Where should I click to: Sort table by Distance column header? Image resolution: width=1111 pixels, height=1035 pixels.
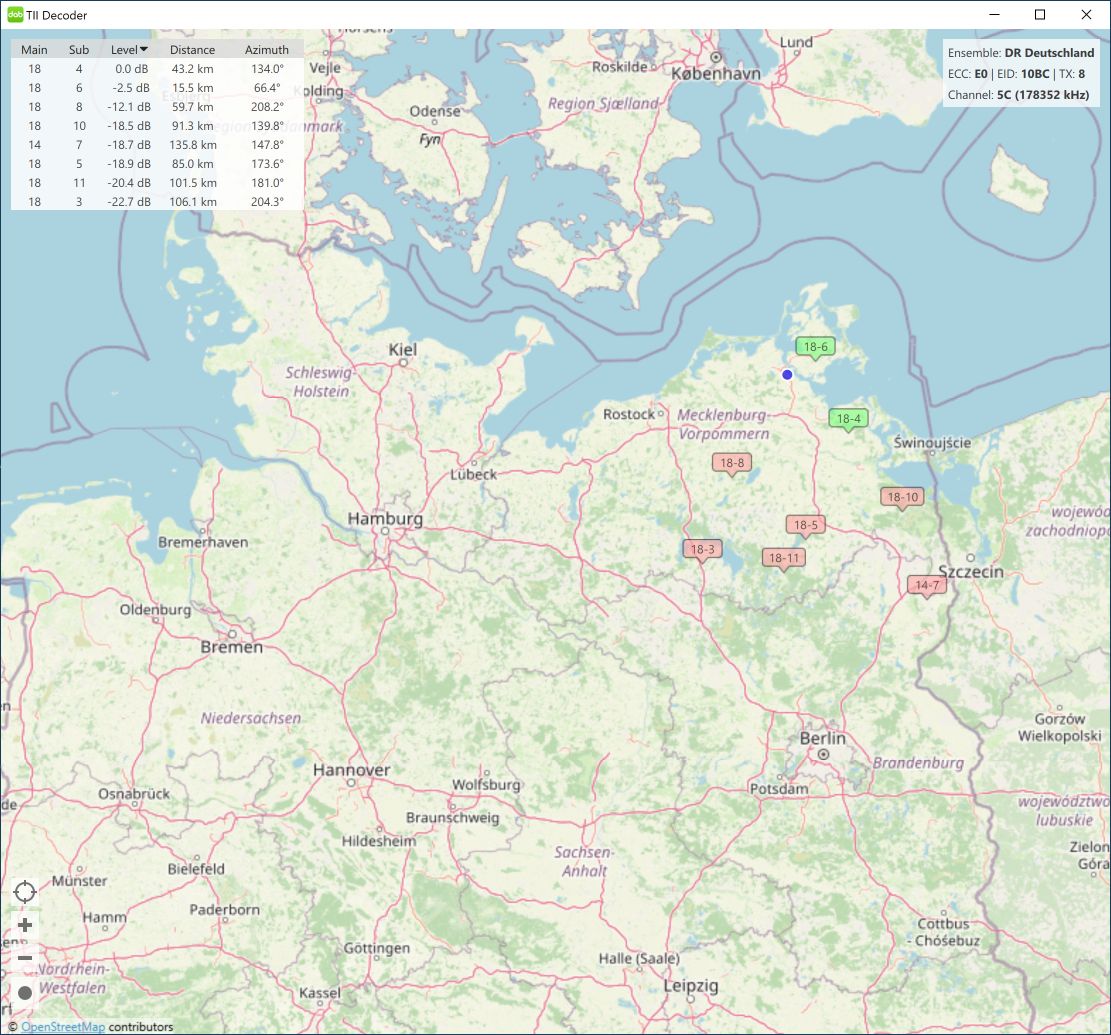[x=192, y=49]
